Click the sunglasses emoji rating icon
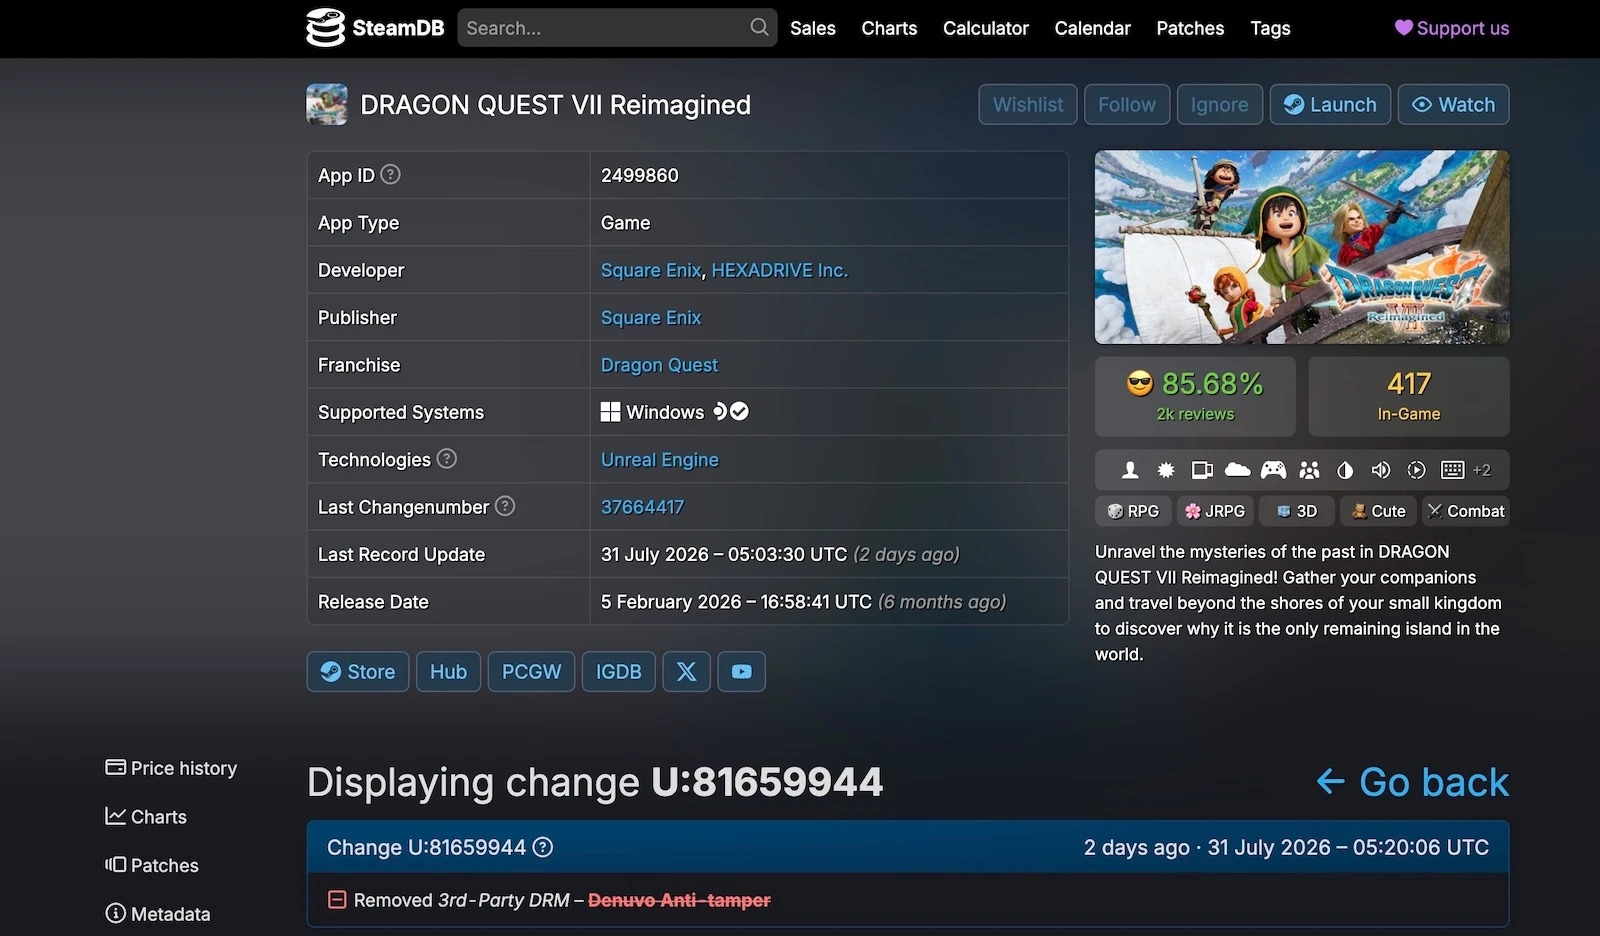Image resolution: width=1600 pixels, height=936 pixels. pyautogui.click(x=1140, y=383)
